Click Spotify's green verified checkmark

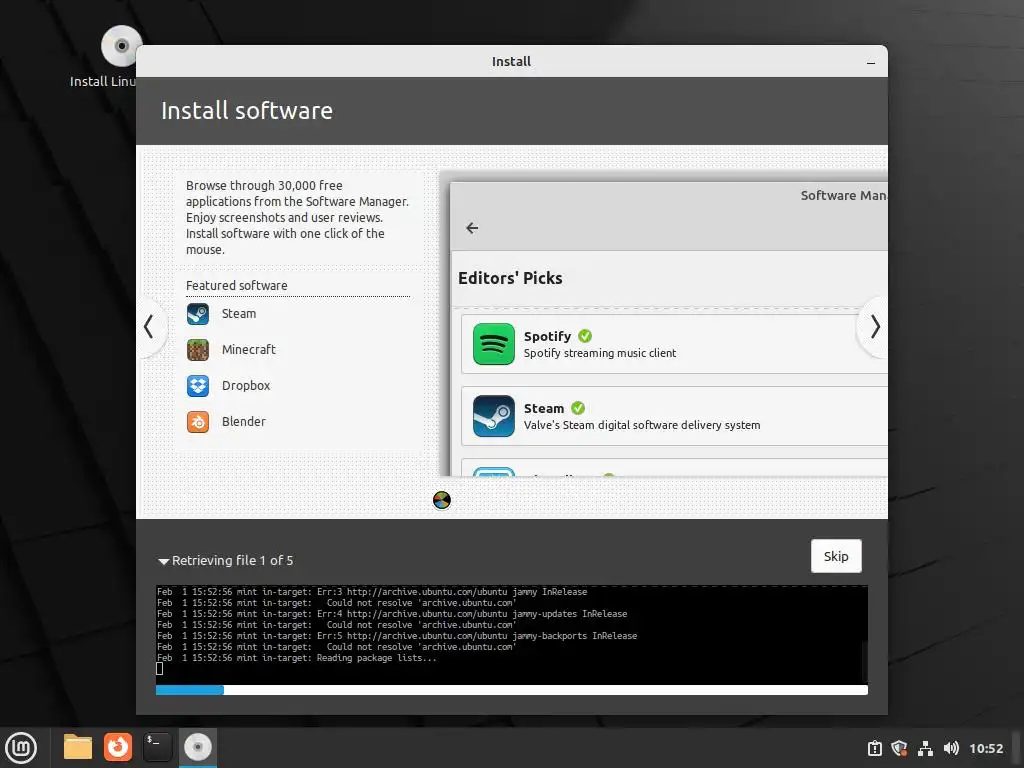585,336
